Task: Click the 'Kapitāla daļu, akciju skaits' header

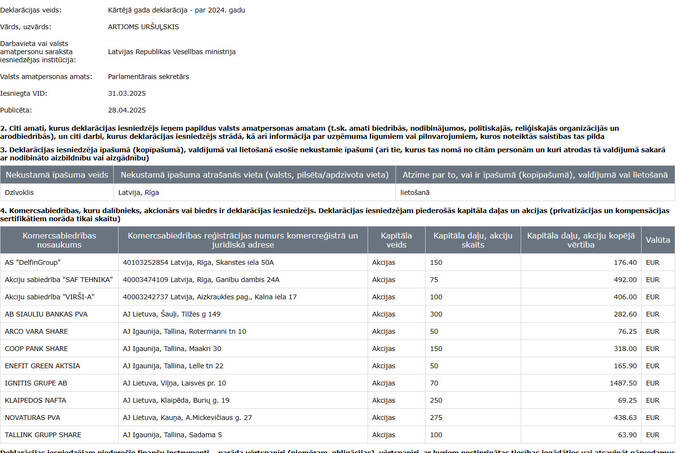Action: point(473,240)
